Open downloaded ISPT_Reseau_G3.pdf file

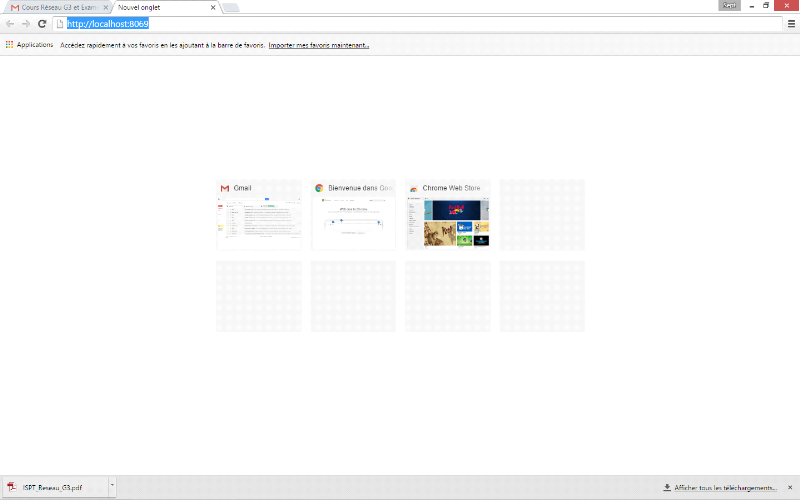click(x=55, y=488)
